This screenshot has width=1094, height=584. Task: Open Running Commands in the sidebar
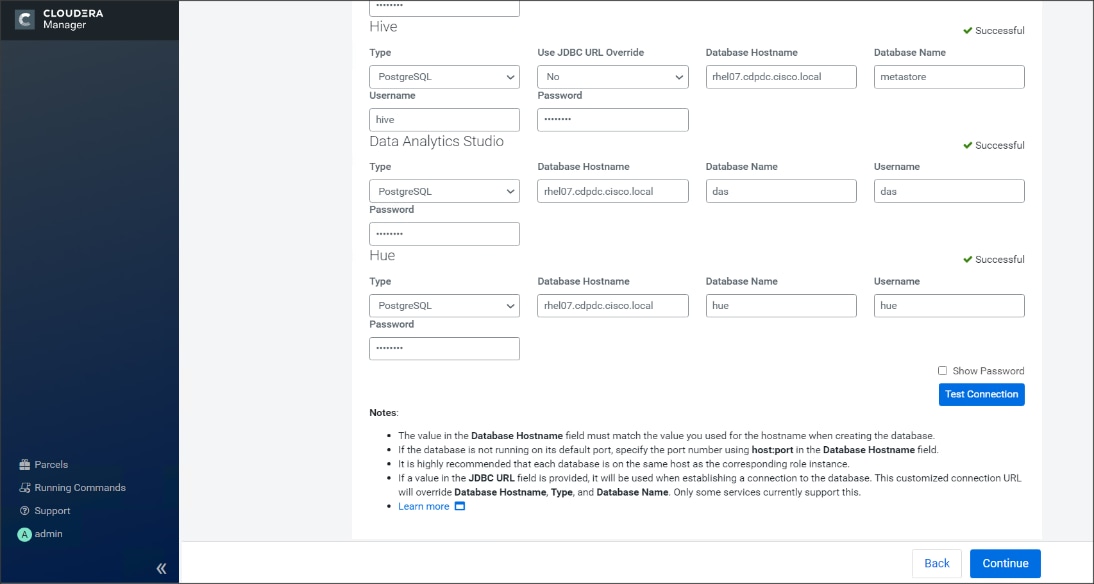(73, 488)
